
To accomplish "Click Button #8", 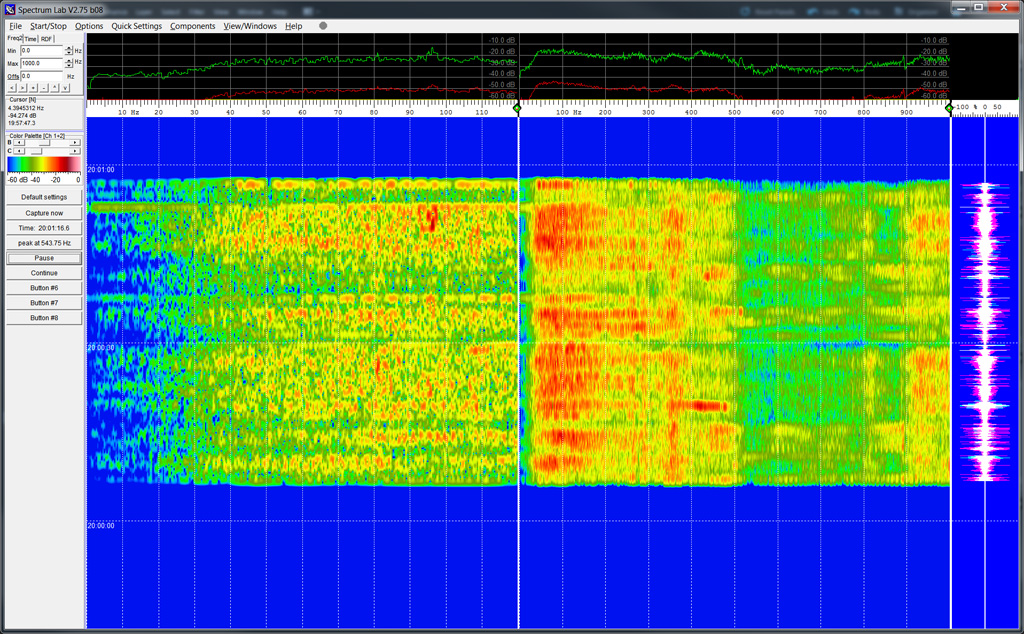I will tap(44, 318).
